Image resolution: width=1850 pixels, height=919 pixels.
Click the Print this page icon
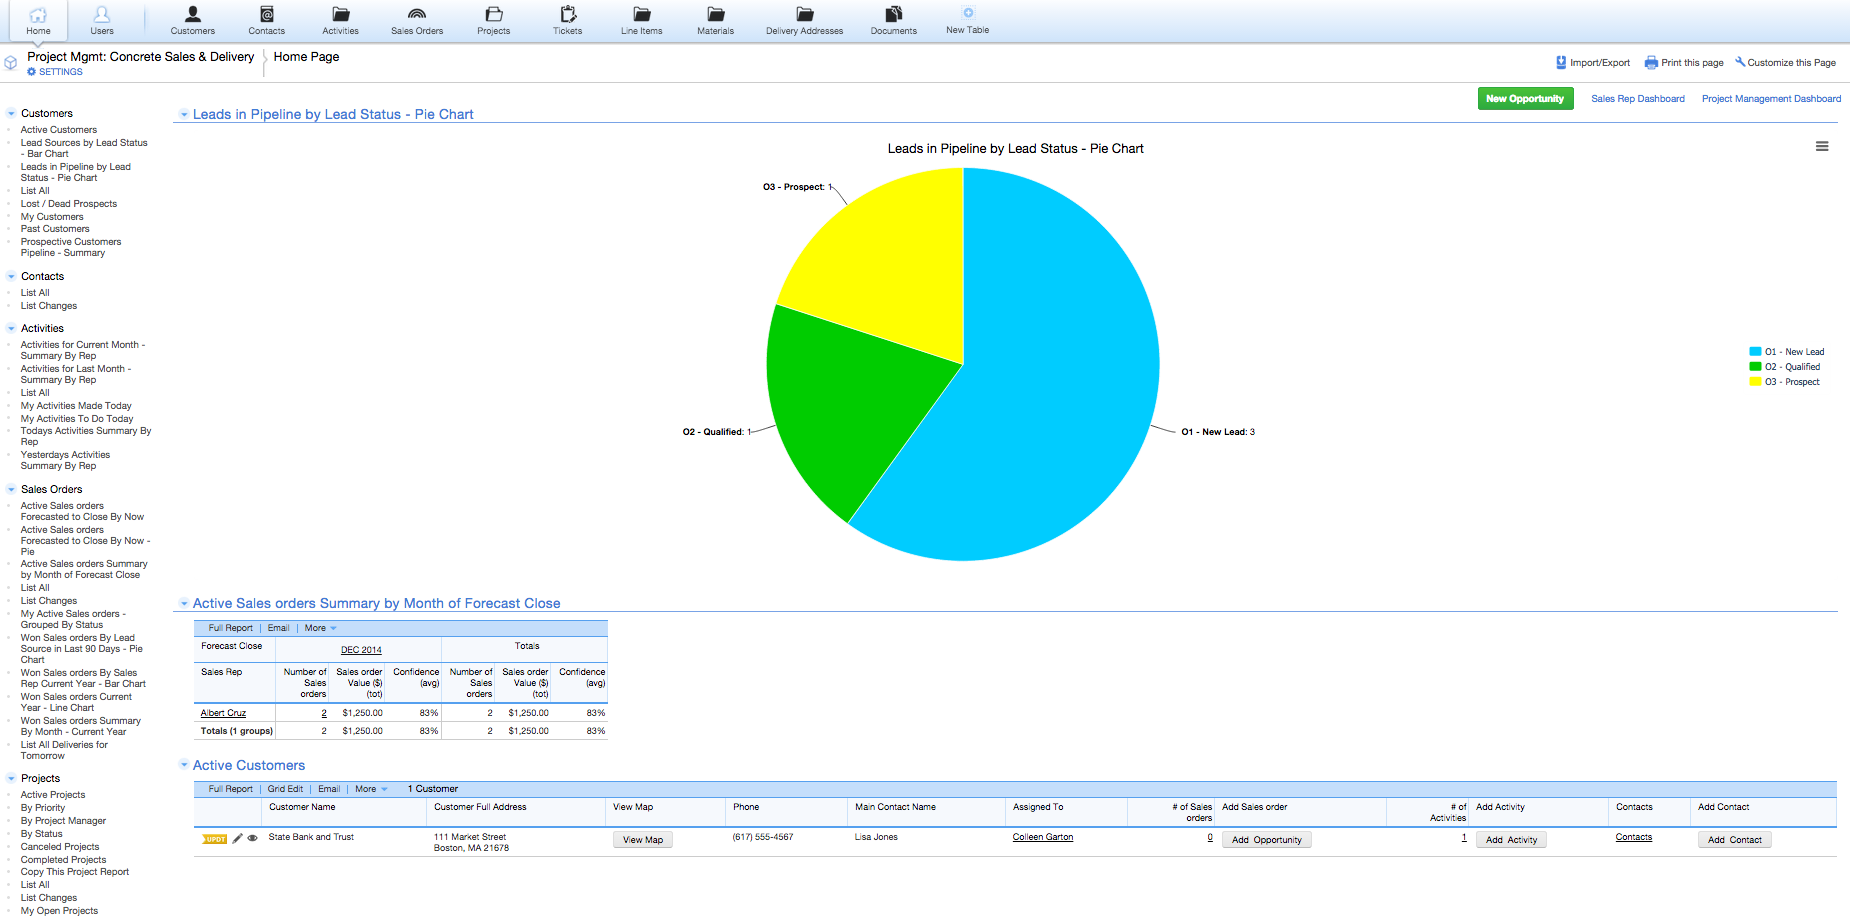pyautogui.click(x=1651, y=63)
